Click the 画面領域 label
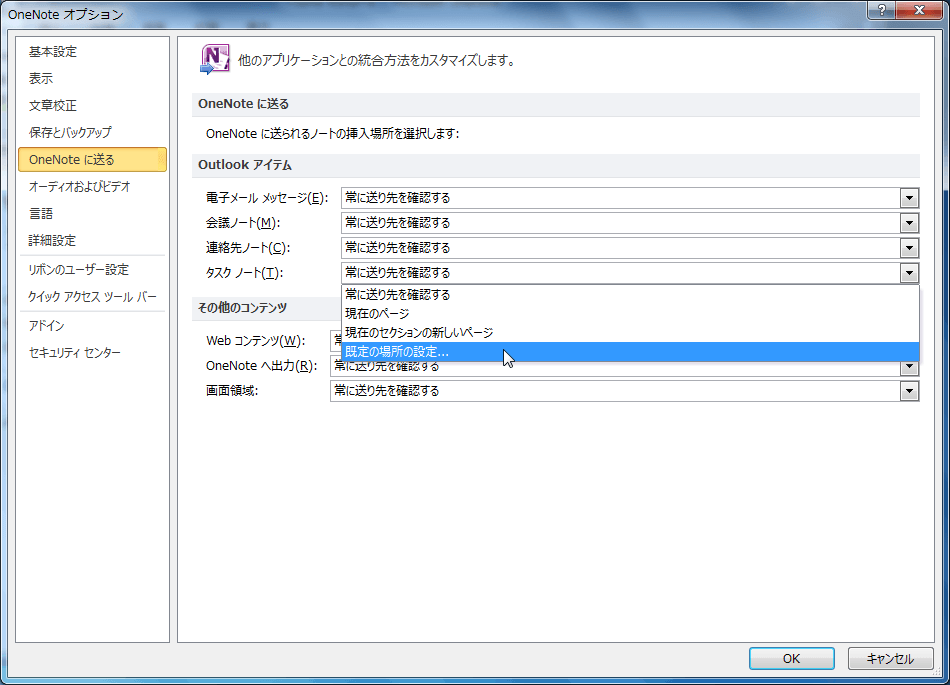950x685 pixels. coord(232,391)
